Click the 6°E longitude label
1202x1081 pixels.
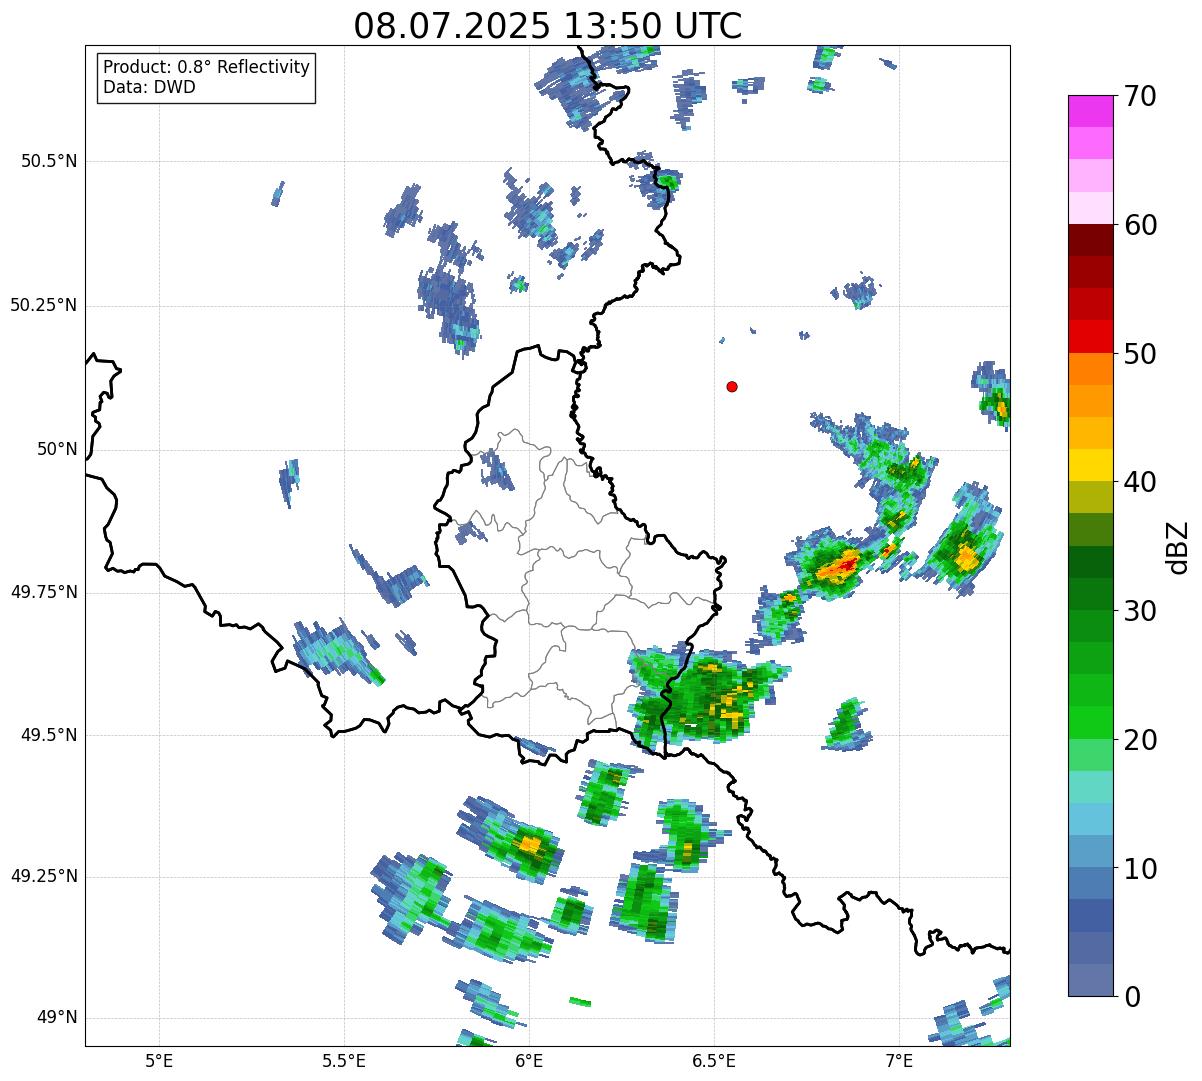coord(529,1060)
